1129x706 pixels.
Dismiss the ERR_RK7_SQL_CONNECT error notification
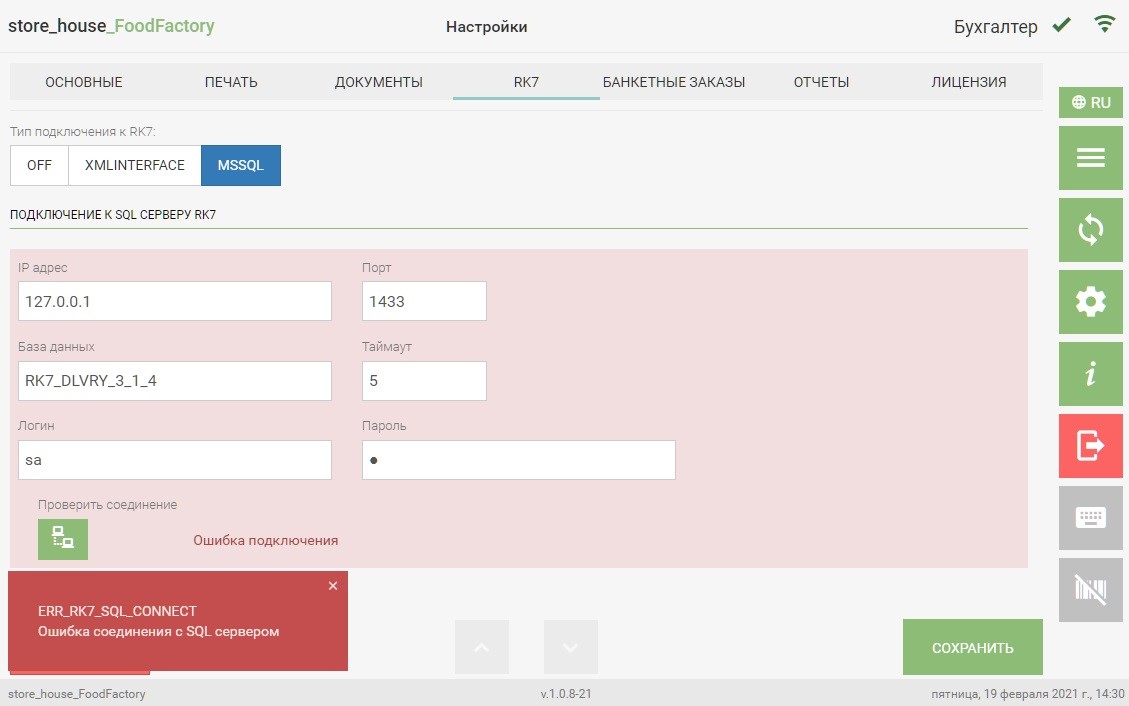(333, 586)
